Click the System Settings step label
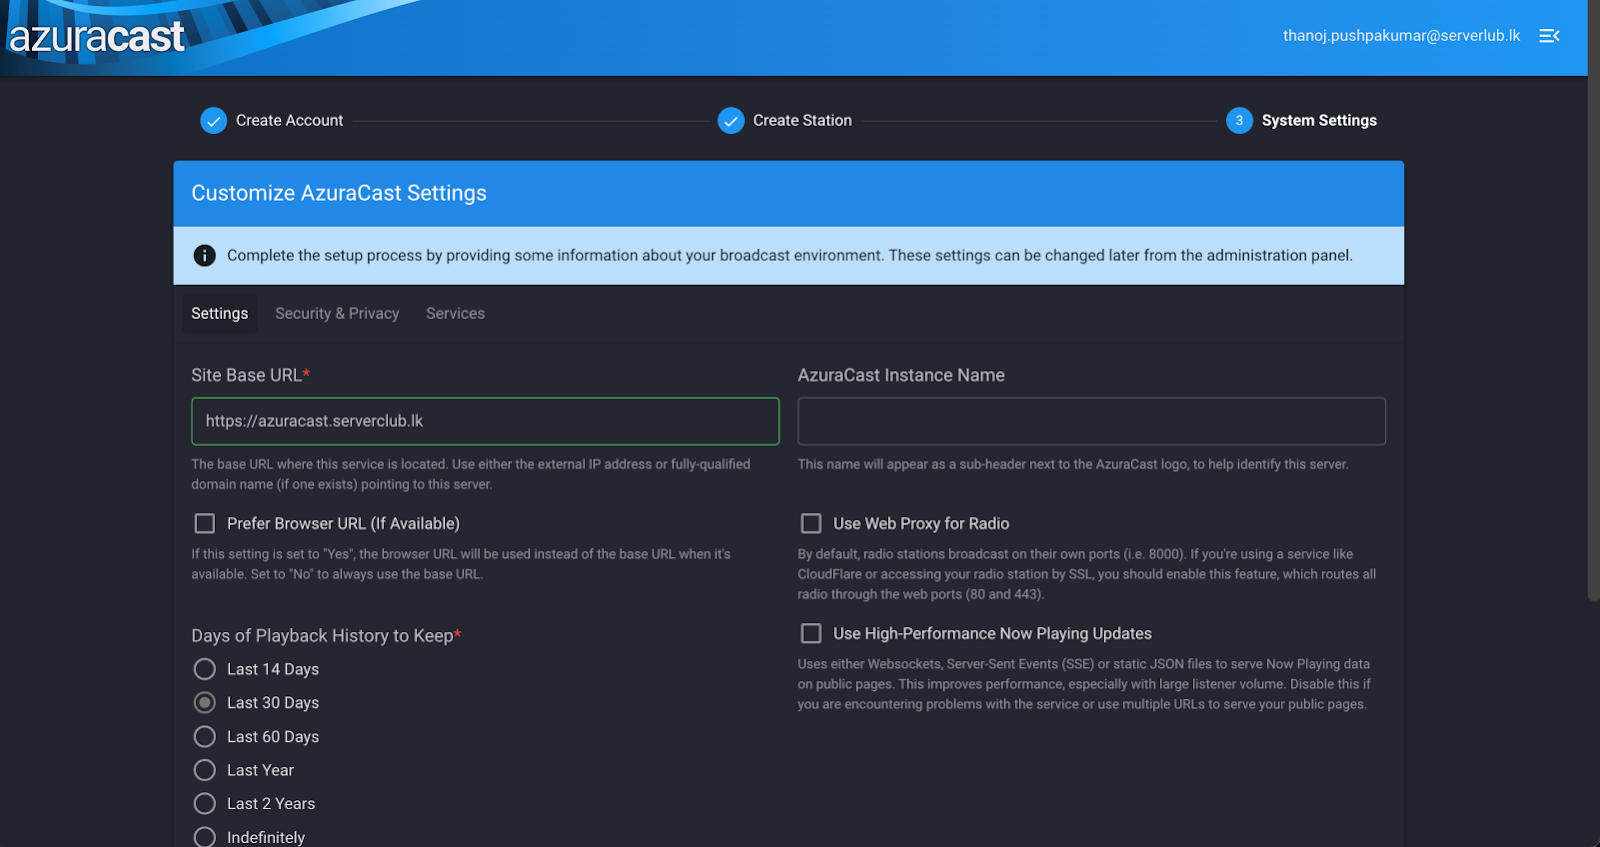 [1319, 121]
